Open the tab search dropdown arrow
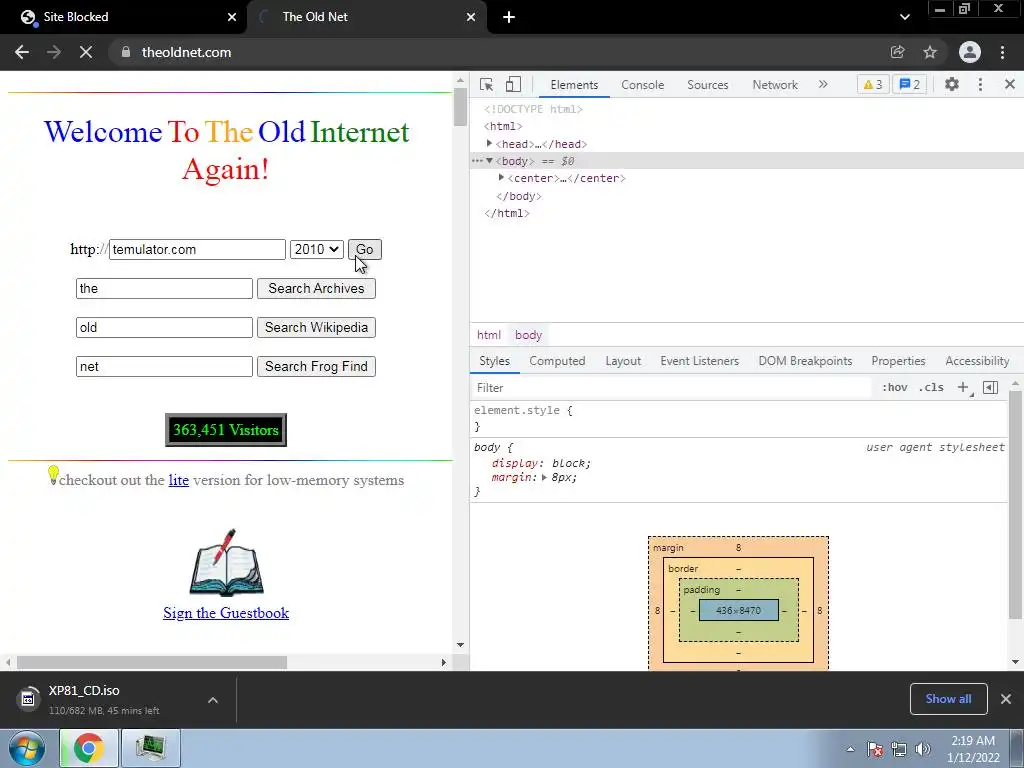The width and height of the screenshot is (1024, 768). (x=904, y=17)
